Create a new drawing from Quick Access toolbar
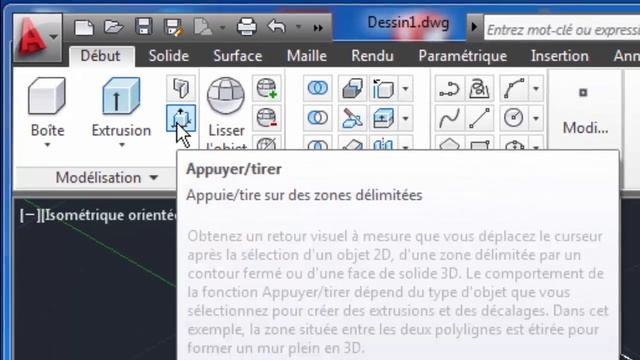Screen dimensions: 640x360 click(x=84, y=27)
